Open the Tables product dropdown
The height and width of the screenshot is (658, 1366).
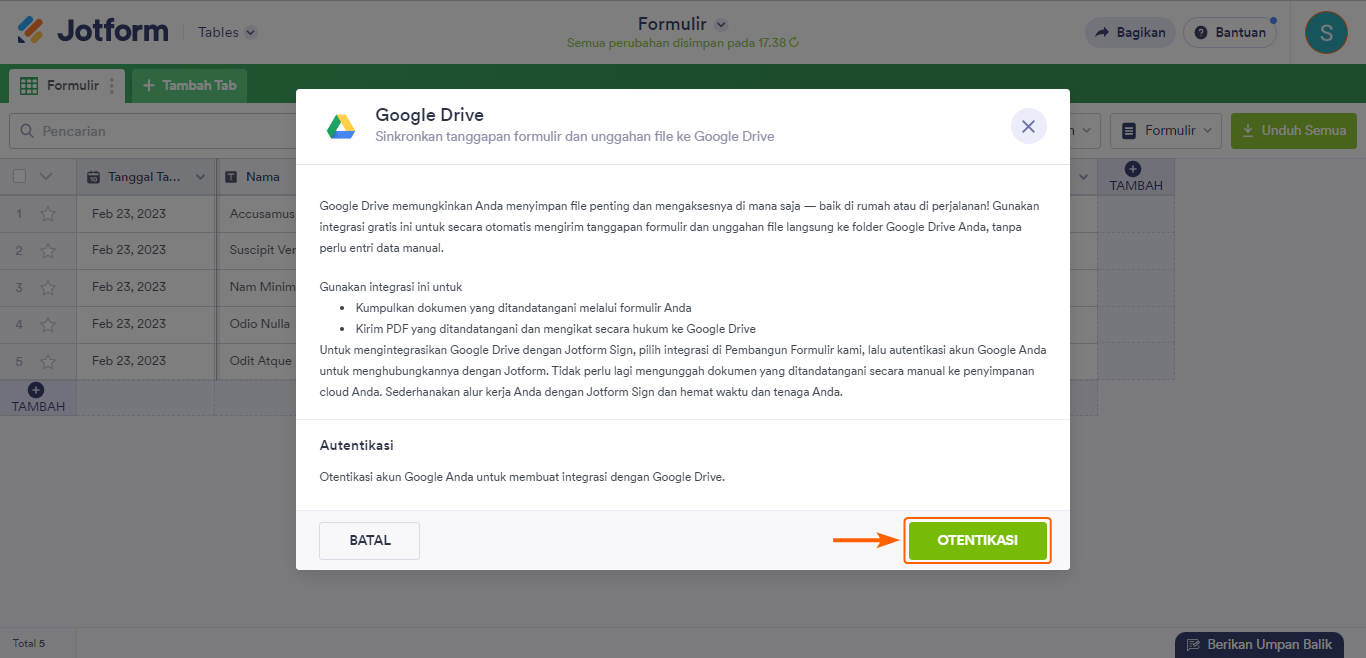pos(227,32)
